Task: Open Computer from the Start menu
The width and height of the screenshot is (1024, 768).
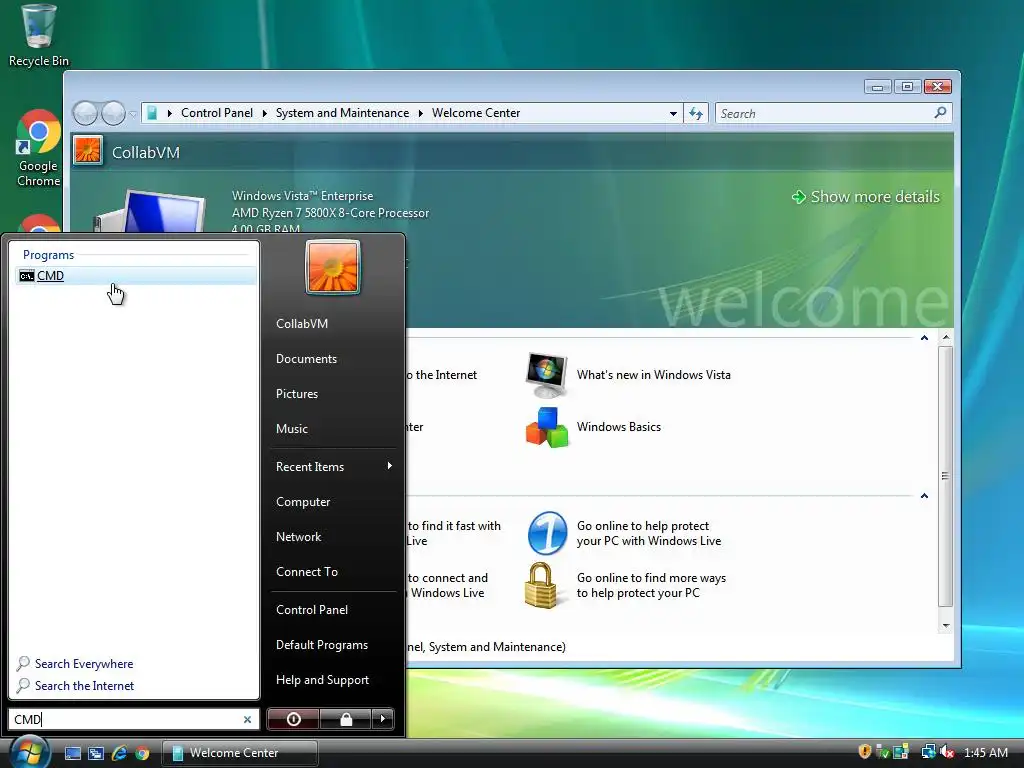Action: click(x=303, y=502)
